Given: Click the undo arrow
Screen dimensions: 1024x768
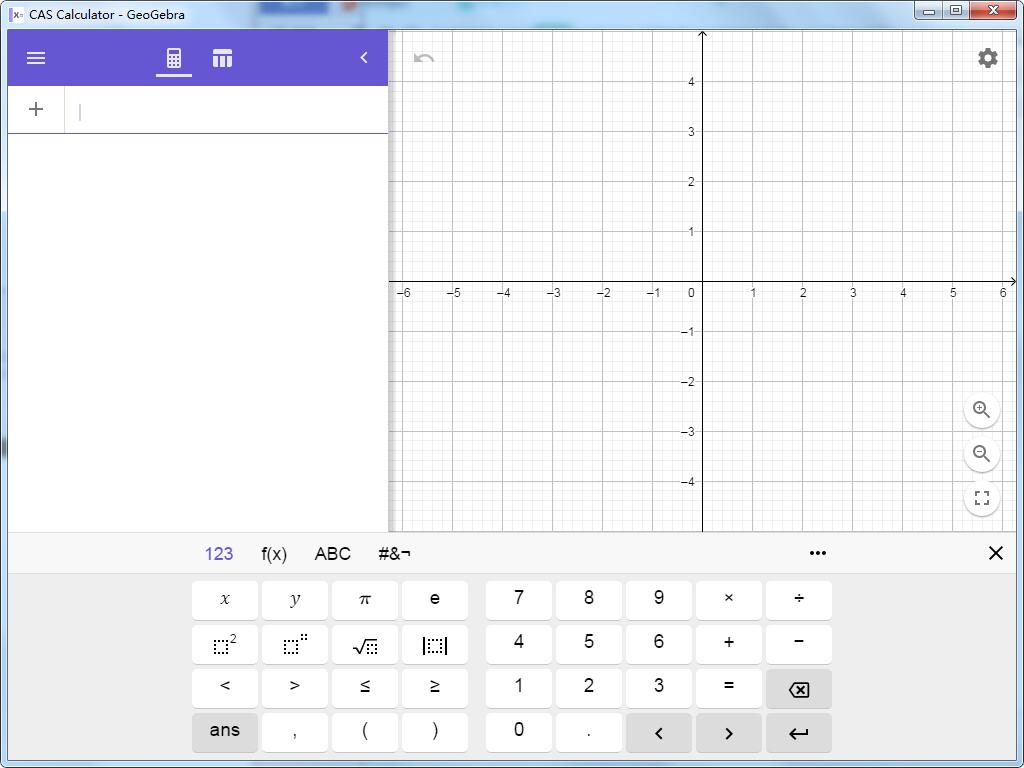Looking at the screenshot, I should (x=423, y=58).
